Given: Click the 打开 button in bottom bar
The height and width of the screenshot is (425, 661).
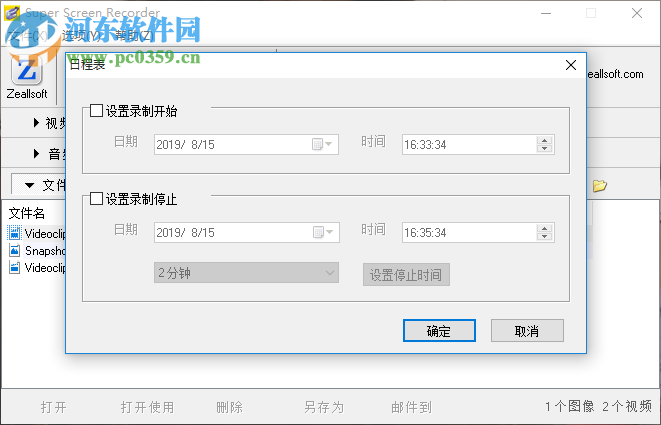Looking at the screenshot, I should pos(54,407).
